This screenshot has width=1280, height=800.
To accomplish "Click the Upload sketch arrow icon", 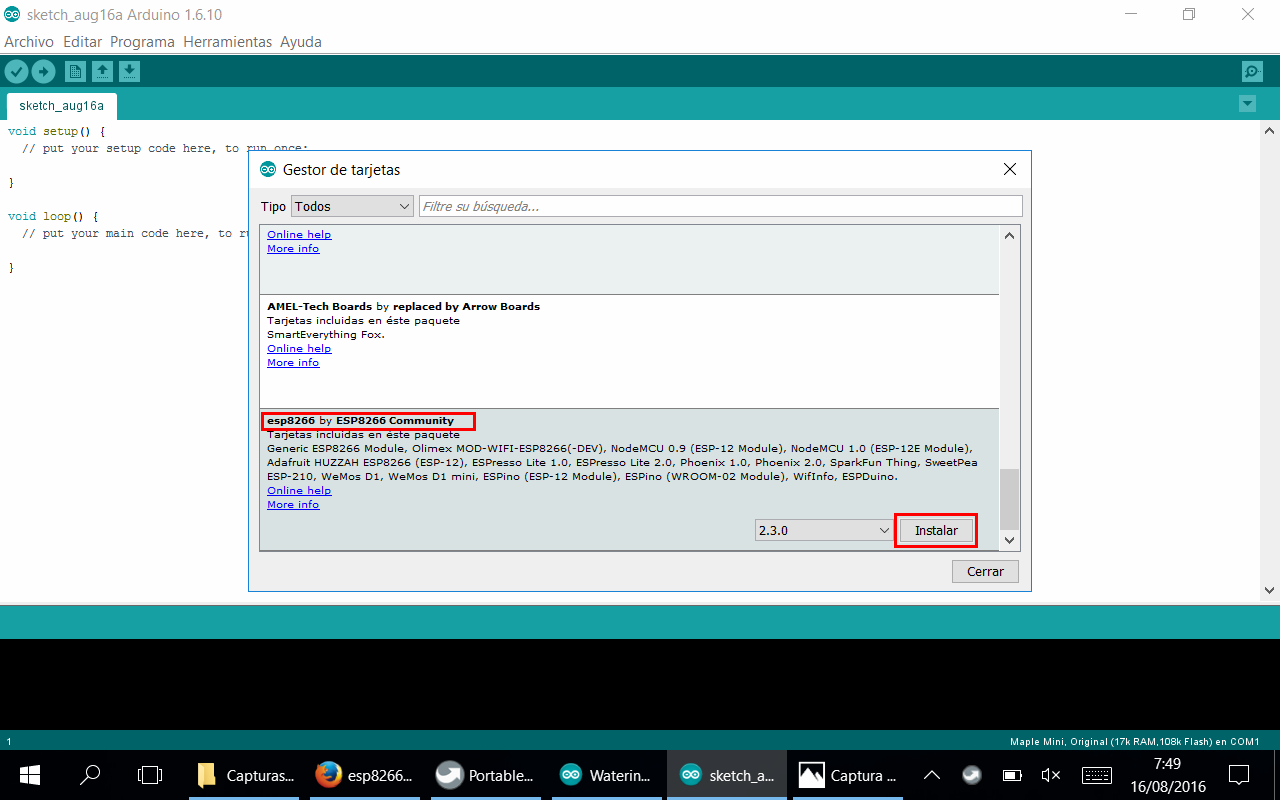I will 43,71.
